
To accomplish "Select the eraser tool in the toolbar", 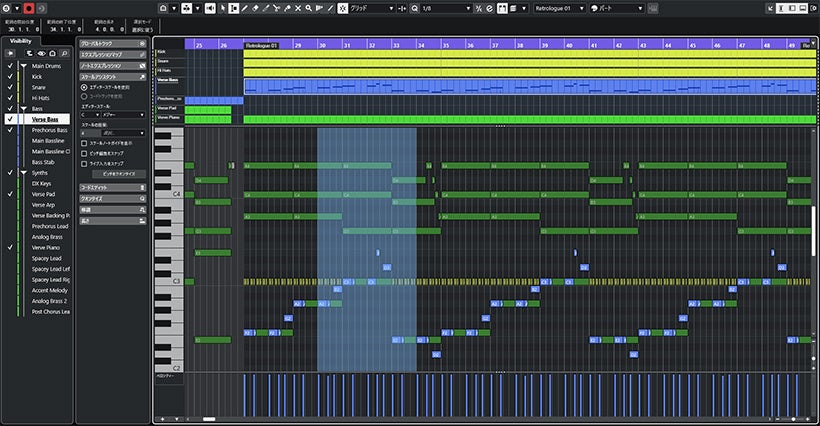I will pos(254,9).
